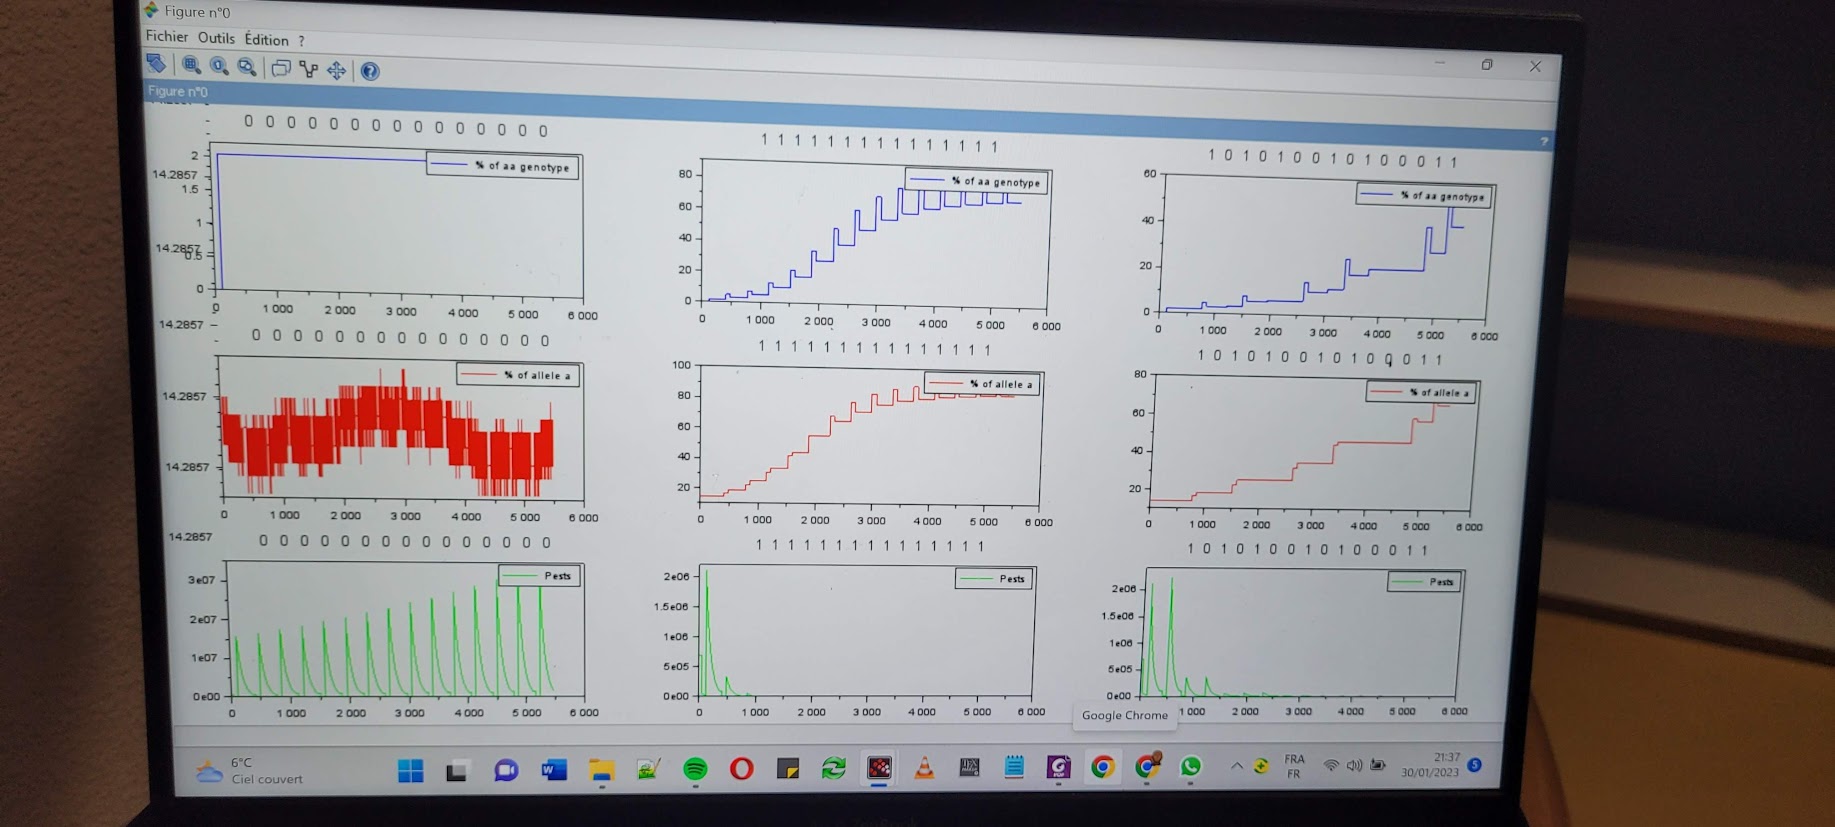The width and height of the screenshot is (1835, 827).
Task: Select the 3D rotation tool in toolbar
Action: [157, 64]
